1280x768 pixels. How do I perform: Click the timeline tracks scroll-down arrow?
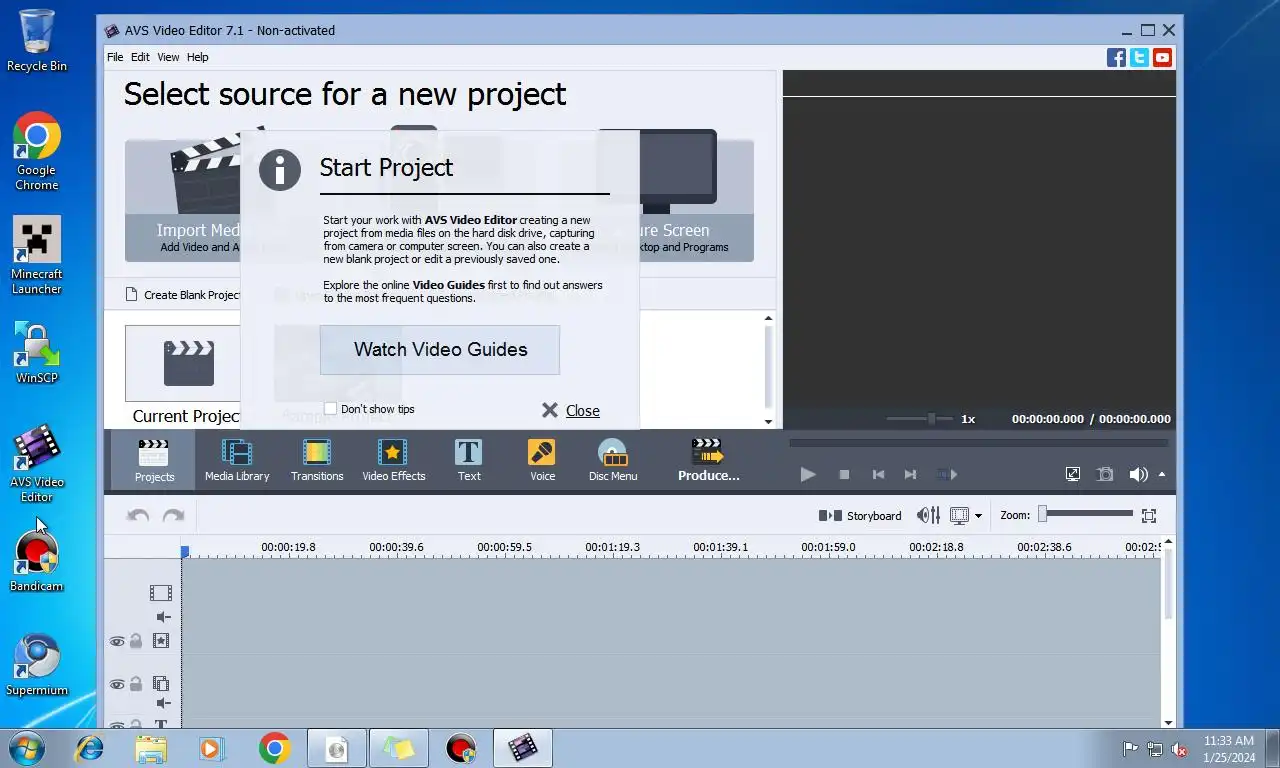point(1168,722)
